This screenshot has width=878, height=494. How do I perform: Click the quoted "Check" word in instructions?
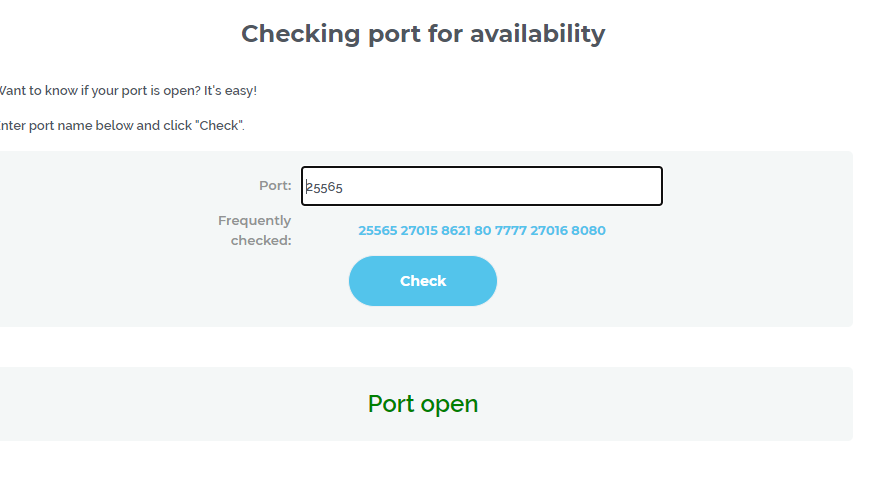click(x=221, y=126)
